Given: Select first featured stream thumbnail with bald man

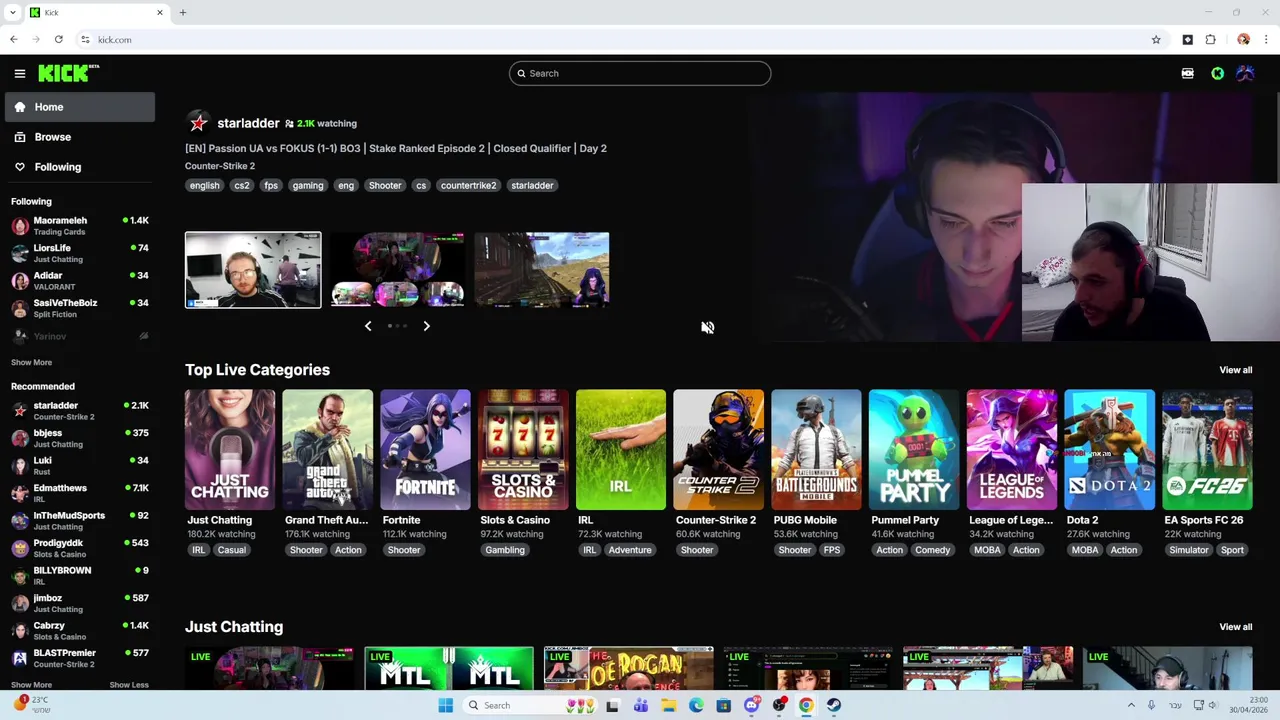Looking at the screenshot, I should pos(253,270).
